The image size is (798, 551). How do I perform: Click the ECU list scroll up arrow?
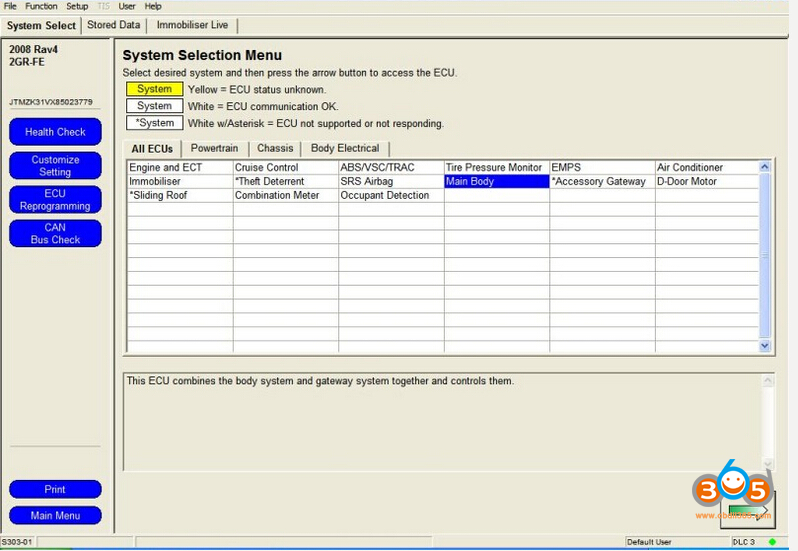764,167
